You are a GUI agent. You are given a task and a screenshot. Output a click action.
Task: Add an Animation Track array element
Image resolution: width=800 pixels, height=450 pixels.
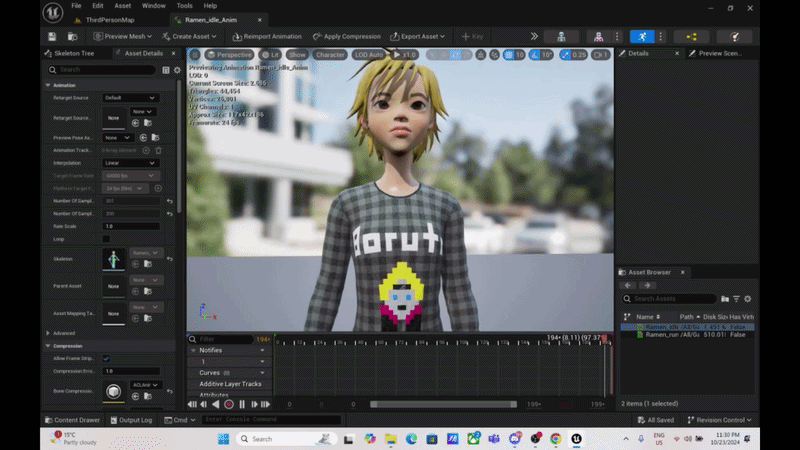click(146, 150)
